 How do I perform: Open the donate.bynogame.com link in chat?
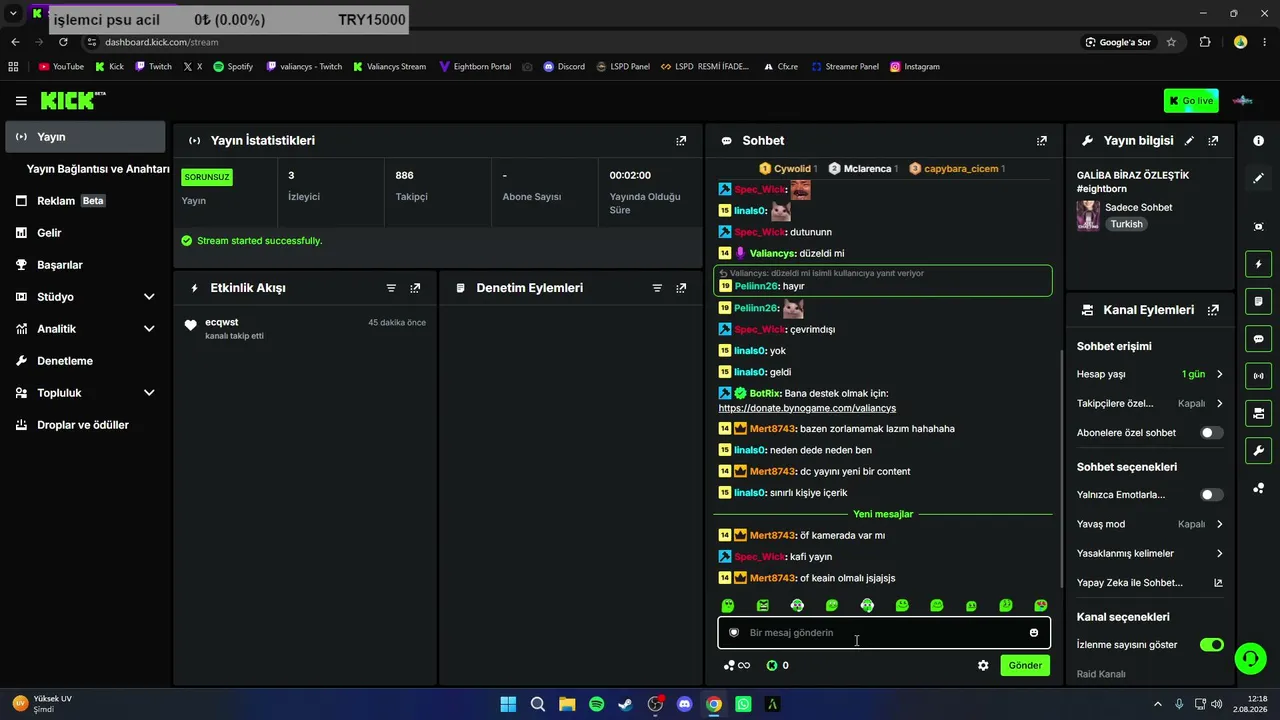point(807,408)
